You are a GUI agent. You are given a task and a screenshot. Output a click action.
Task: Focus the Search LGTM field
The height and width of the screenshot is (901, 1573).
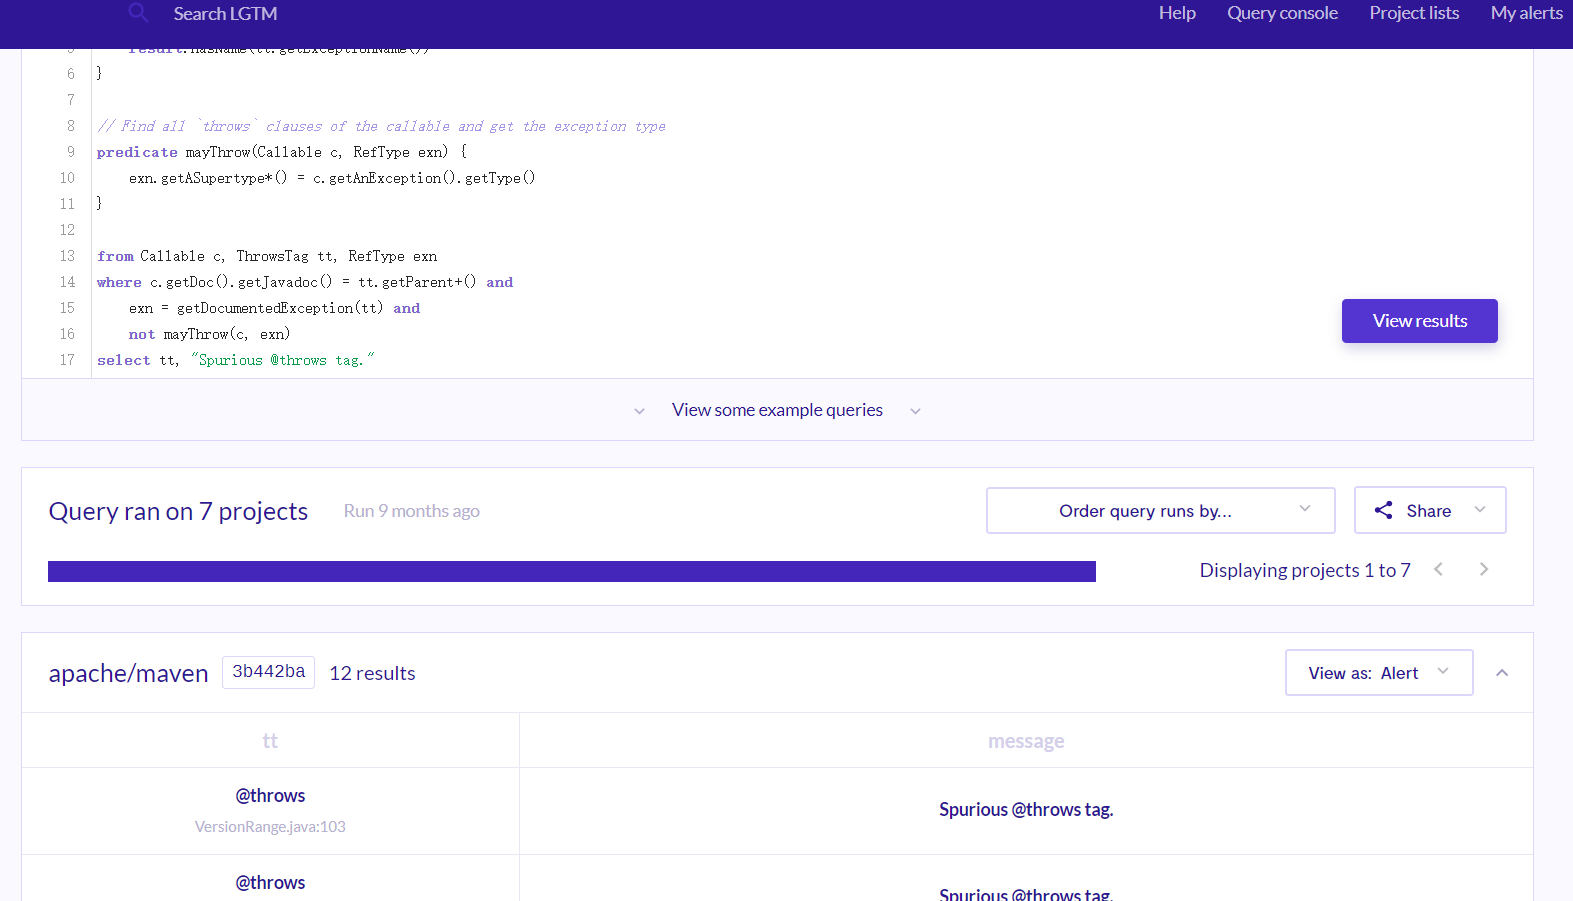[x=225, y=14]
